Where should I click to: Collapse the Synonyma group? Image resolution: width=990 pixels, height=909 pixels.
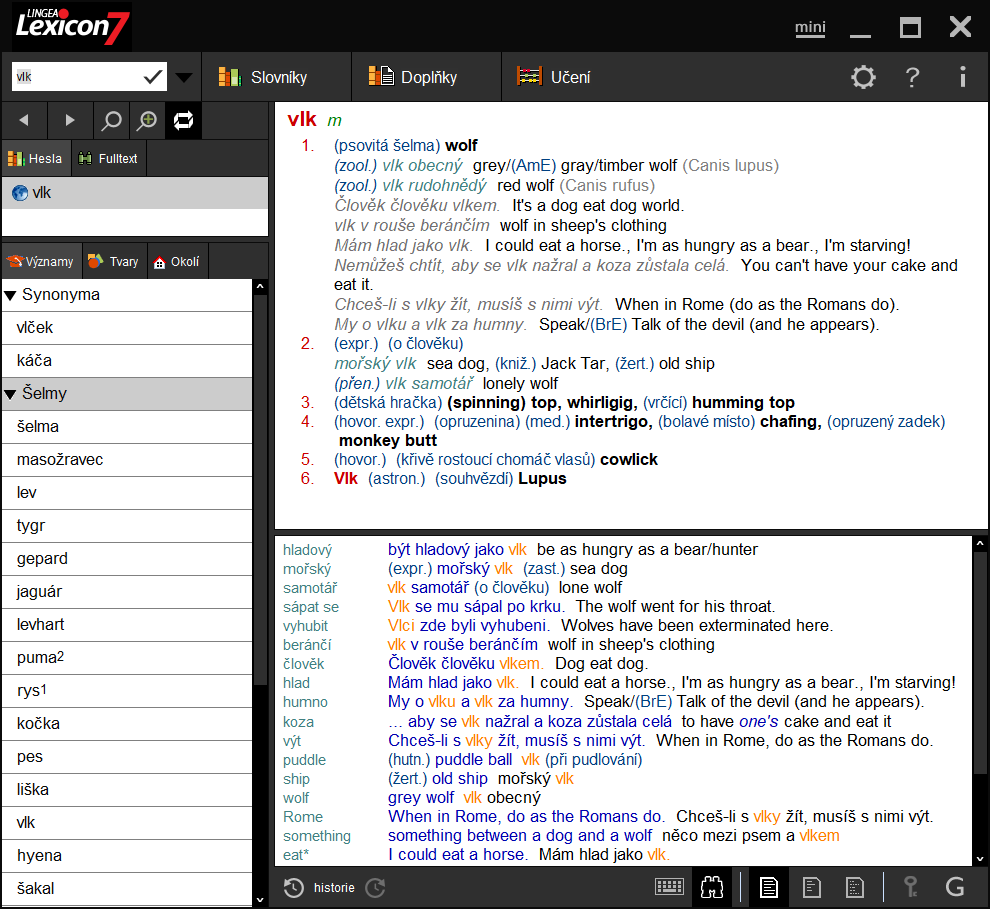10,295
